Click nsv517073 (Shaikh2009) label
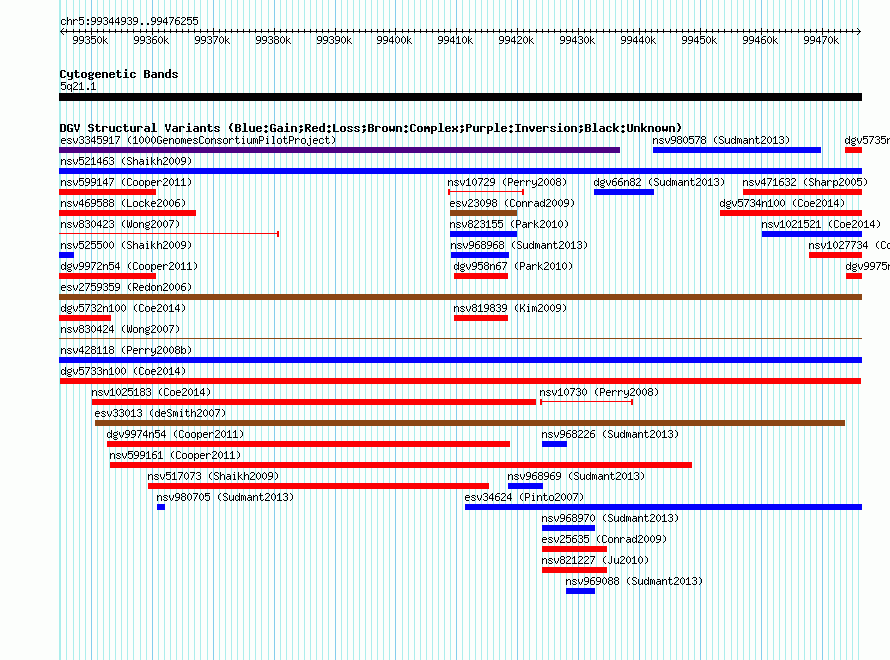The width and height of the screenshot is (890, 660). click(x=213, y=476)
